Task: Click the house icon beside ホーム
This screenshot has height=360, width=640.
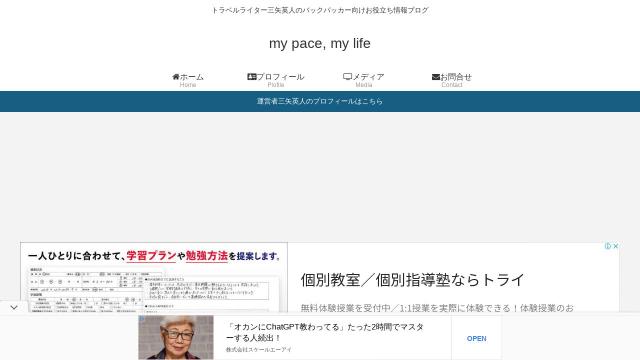Action: tap(176, 77)
